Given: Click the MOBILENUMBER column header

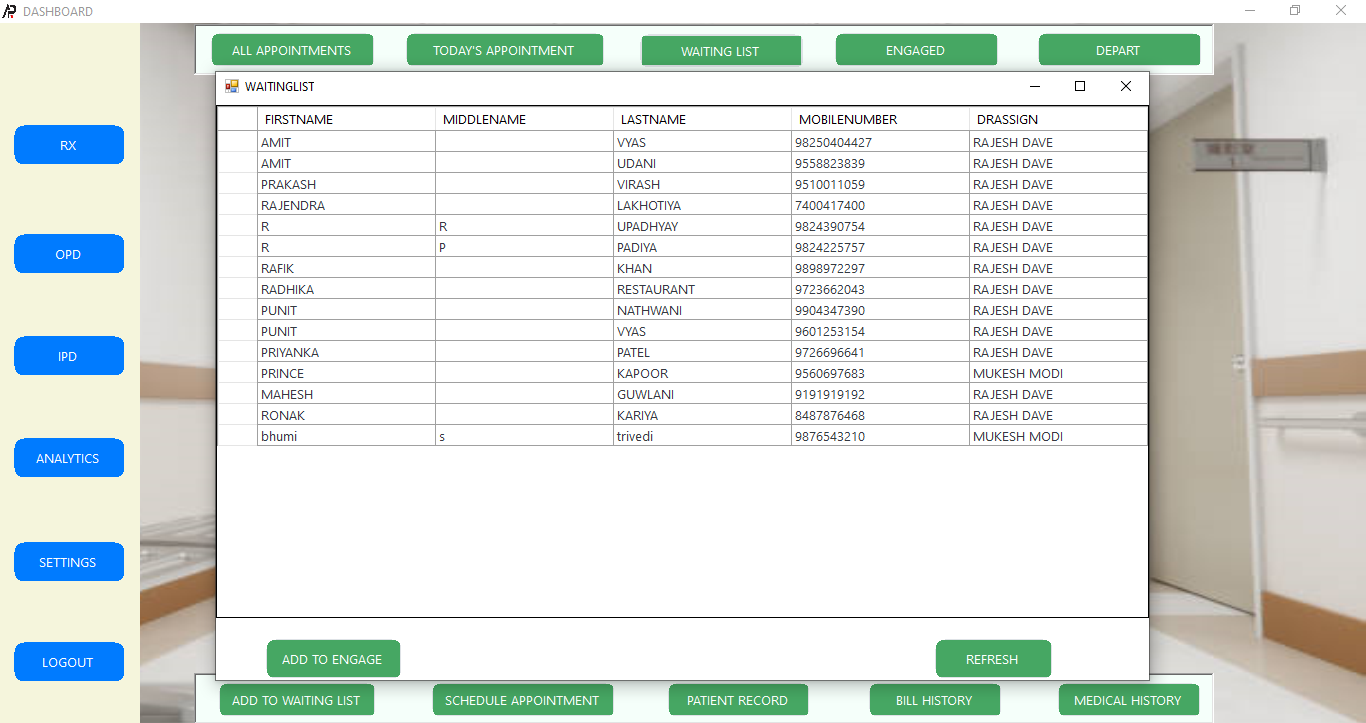Looking at the screenshot, I should tap(880, 119).
